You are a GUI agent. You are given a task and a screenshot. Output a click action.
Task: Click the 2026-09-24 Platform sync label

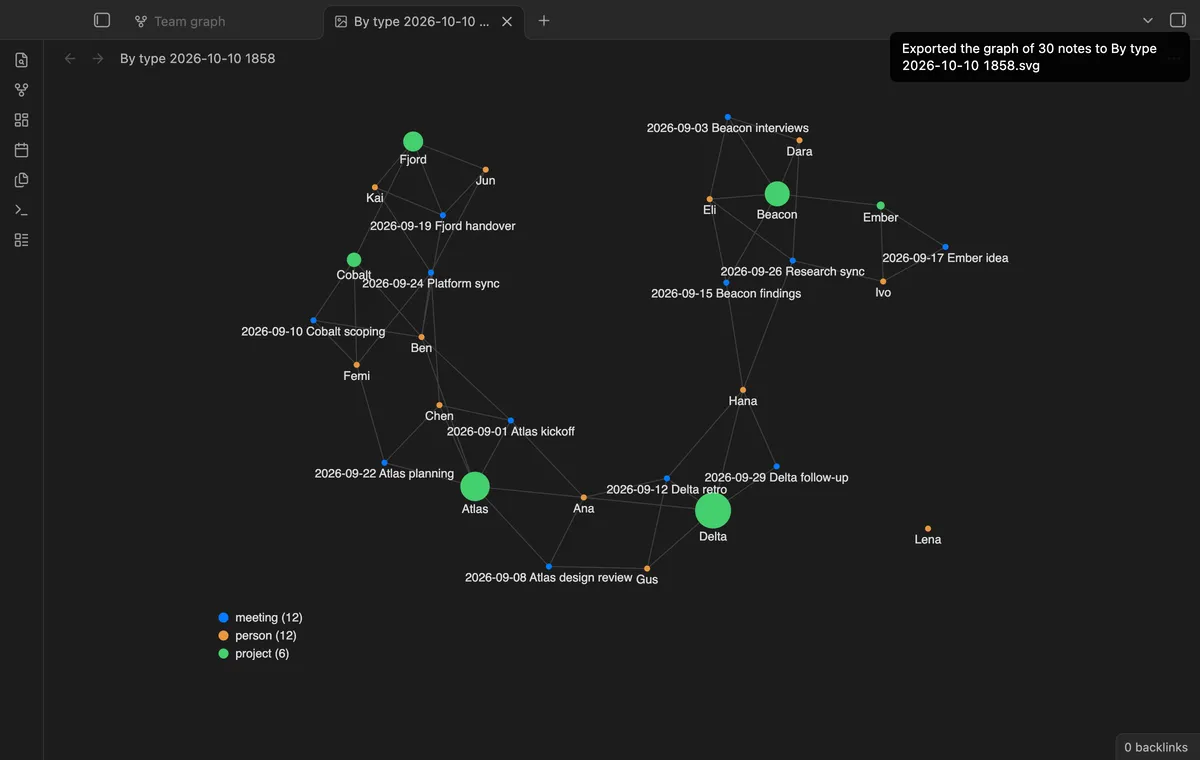(431, 284)
